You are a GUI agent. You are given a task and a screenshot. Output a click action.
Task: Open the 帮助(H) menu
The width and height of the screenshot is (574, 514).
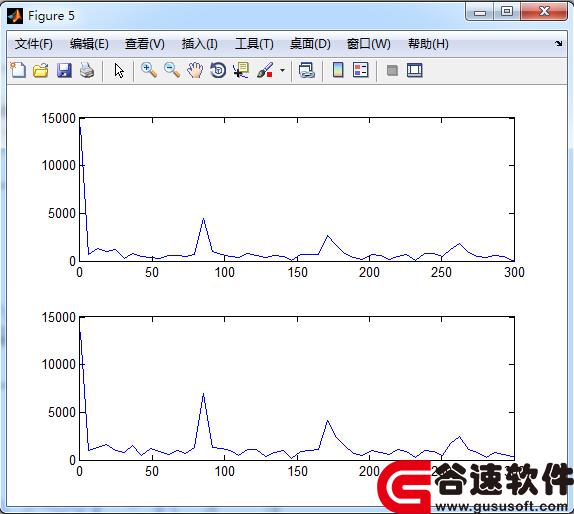click(428, 44)
